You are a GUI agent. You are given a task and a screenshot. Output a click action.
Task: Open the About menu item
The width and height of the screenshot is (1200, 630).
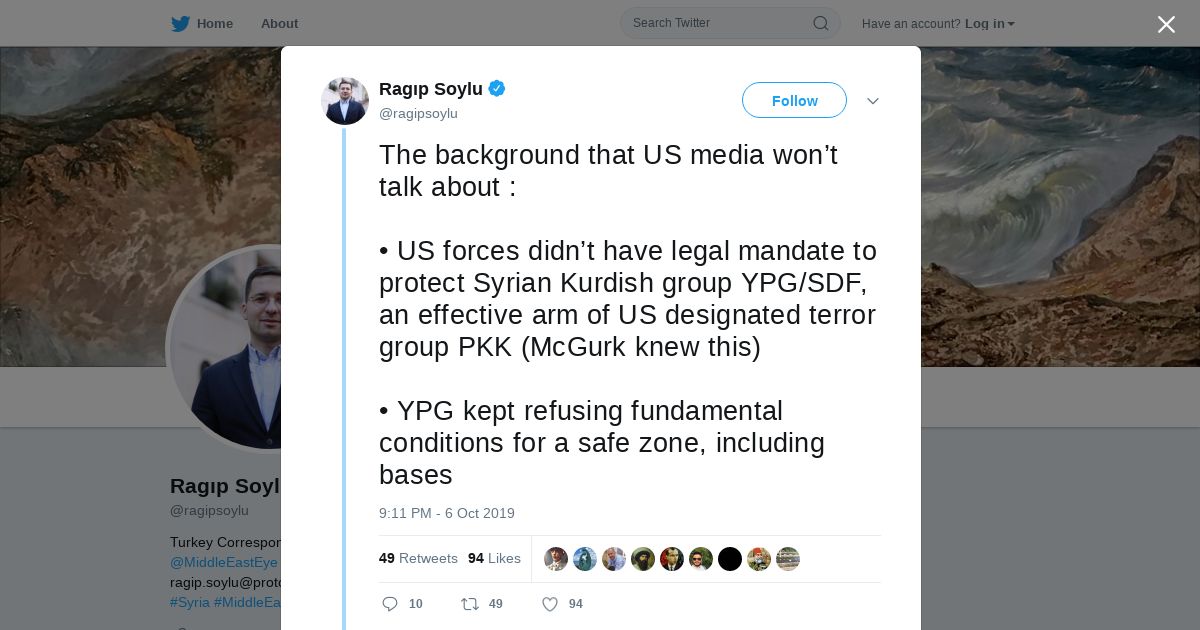click(279, 24)
